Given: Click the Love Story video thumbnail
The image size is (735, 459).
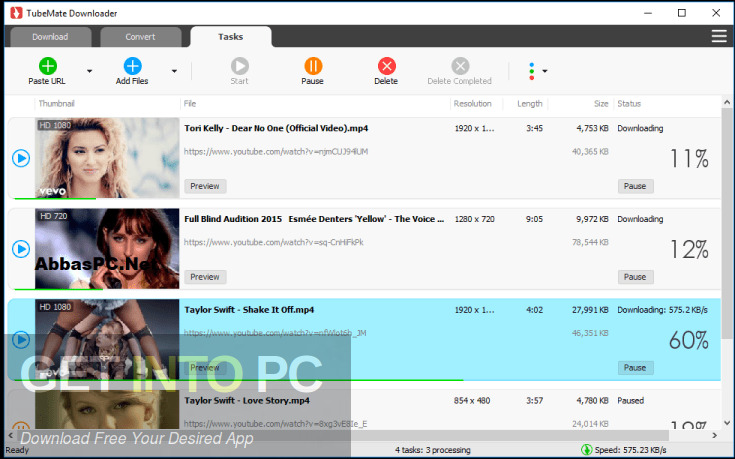Looking at the screenshot, I should click(x=107, y=409).
